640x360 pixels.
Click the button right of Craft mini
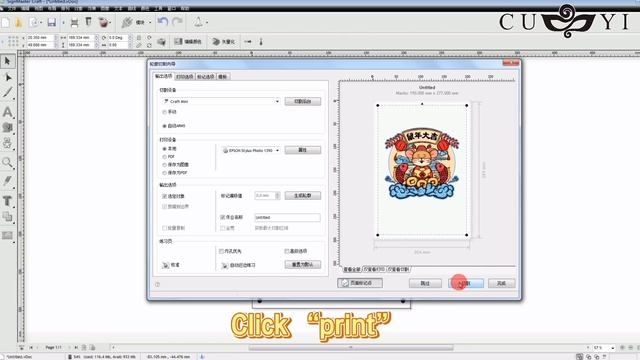[x=302, y=101]
